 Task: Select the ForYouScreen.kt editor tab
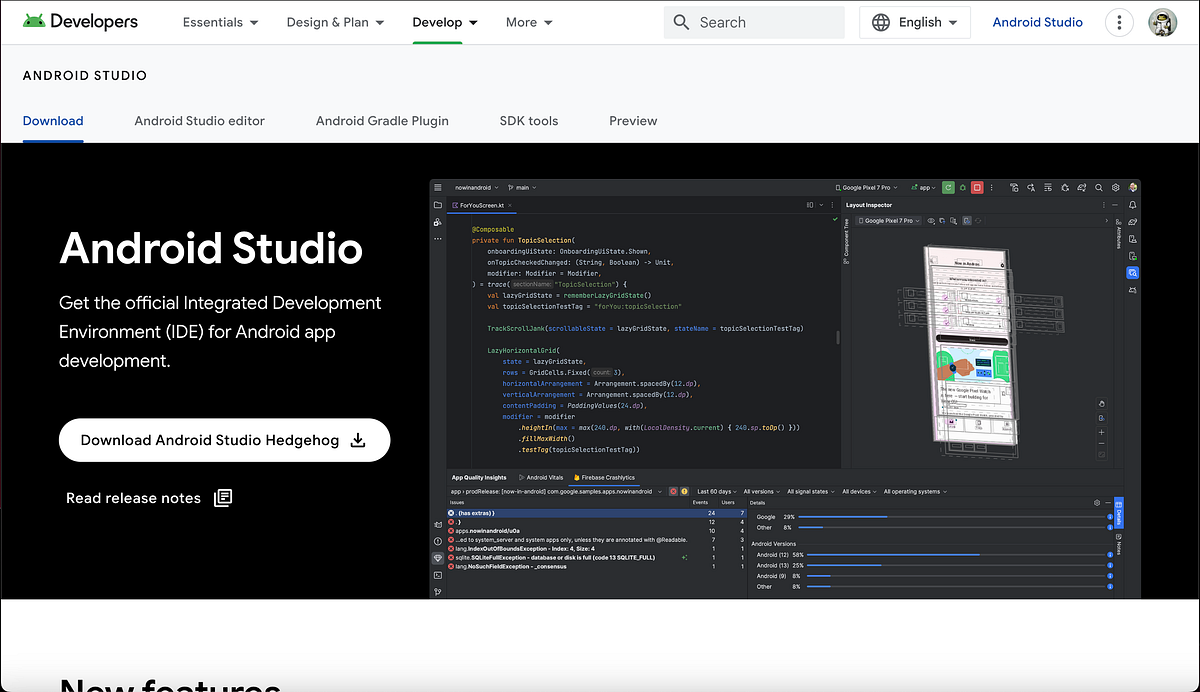tap(484, 205)
